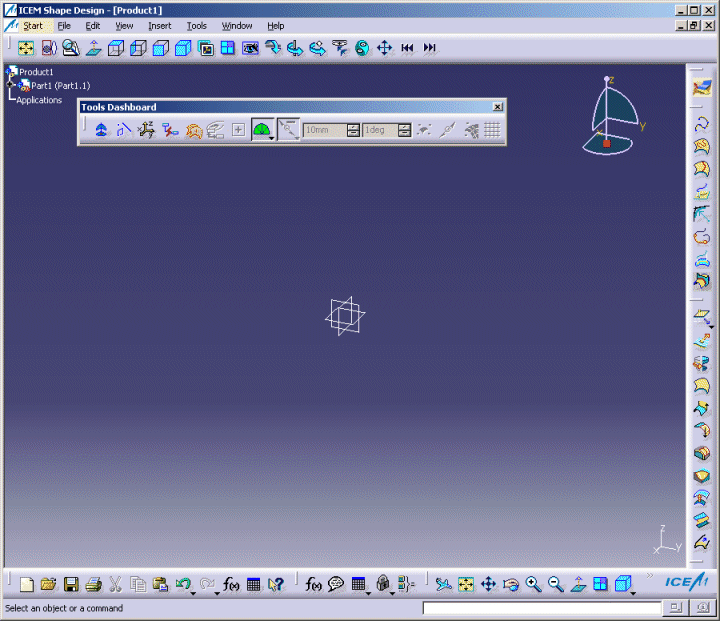
Task: Open the Insert menu
Action: 159,26
